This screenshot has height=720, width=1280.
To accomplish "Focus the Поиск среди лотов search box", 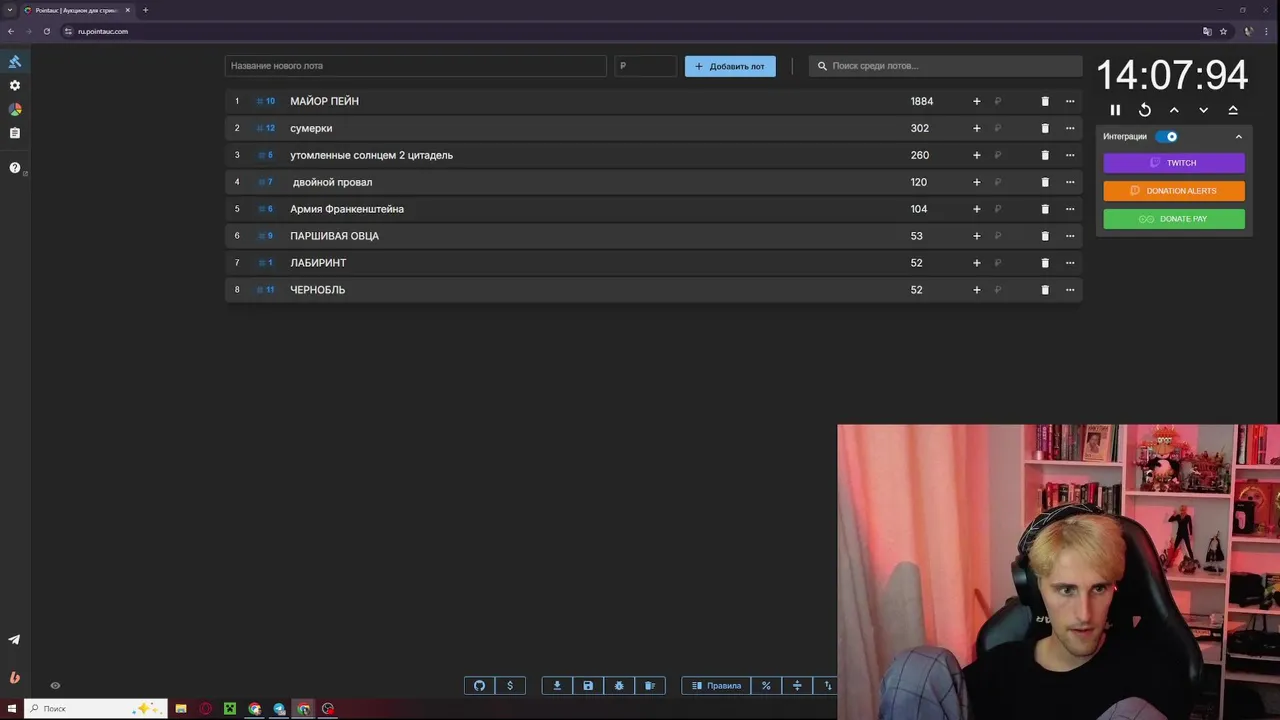I will click(x=945, y=66).
